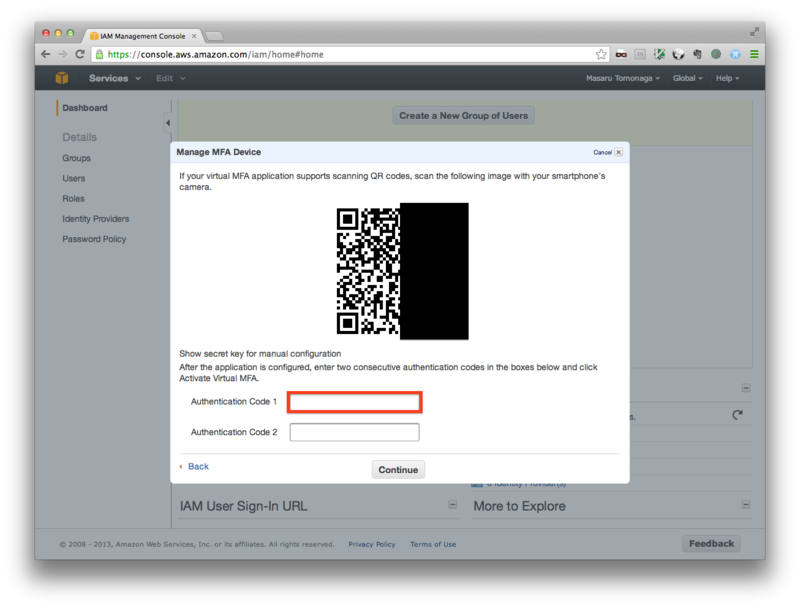800x608 pixels.
Task: Open a new browser tab
Action: click(214, 36)
